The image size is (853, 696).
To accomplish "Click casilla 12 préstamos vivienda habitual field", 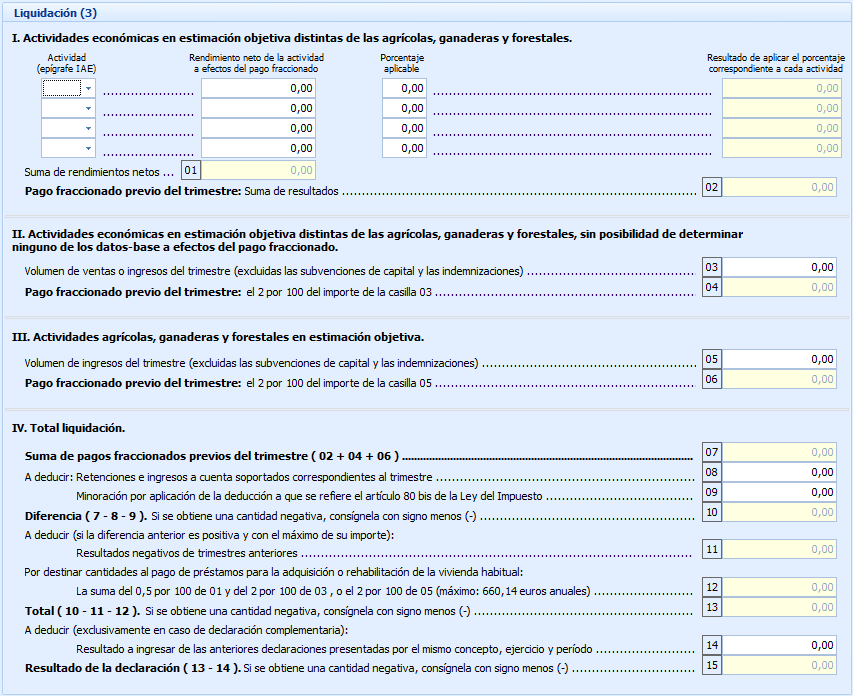I will (x=779, y=587).
